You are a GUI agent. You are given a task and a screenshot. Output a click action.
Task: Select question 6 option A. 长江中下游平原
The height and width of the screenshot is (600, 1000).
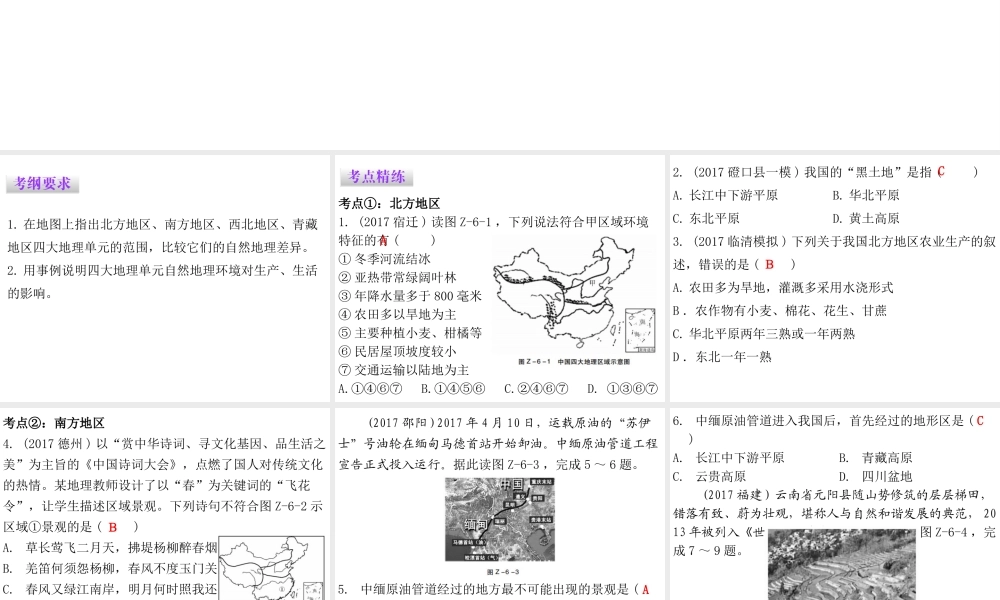728,458
